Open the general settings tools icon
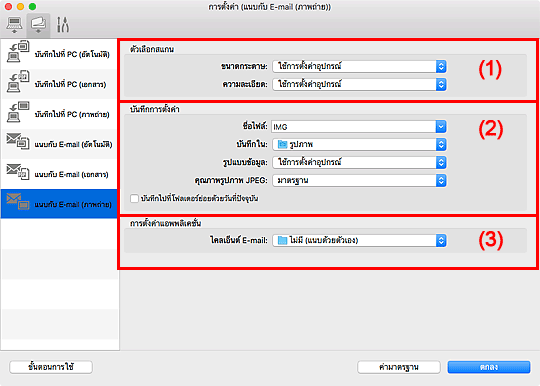The width and height of the screenshot is (540, 386). 63,25
